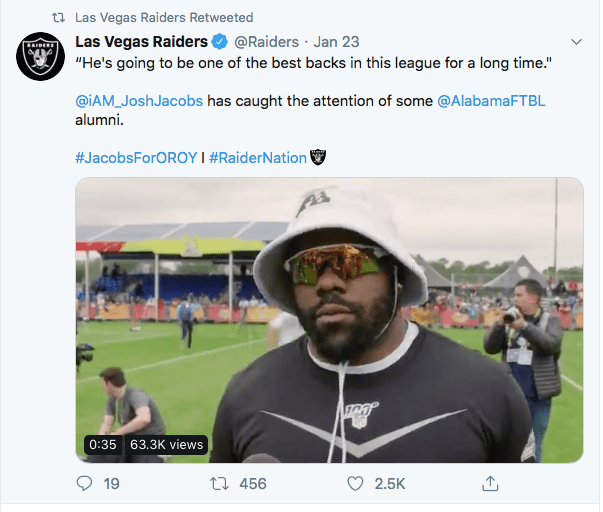The image size is (603, 512).
Task: Play the video thumbnail
Action: pyautogui.click(x=329, y=320)
